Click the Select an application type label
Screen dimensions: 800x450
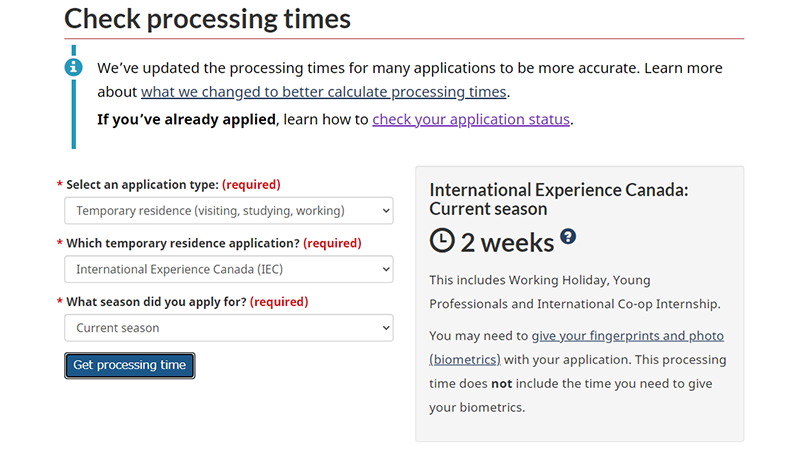tap(142, 185)
